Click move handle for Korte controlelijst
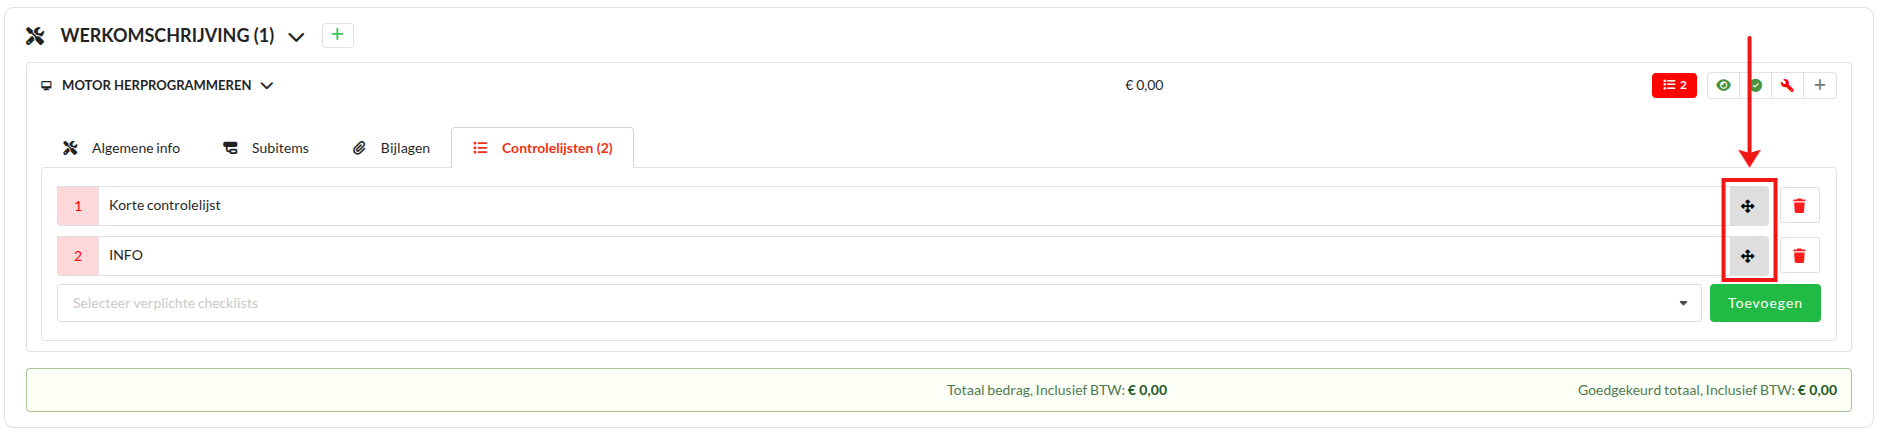This screenshot has width=1881, height=434. pos(1748,206)
